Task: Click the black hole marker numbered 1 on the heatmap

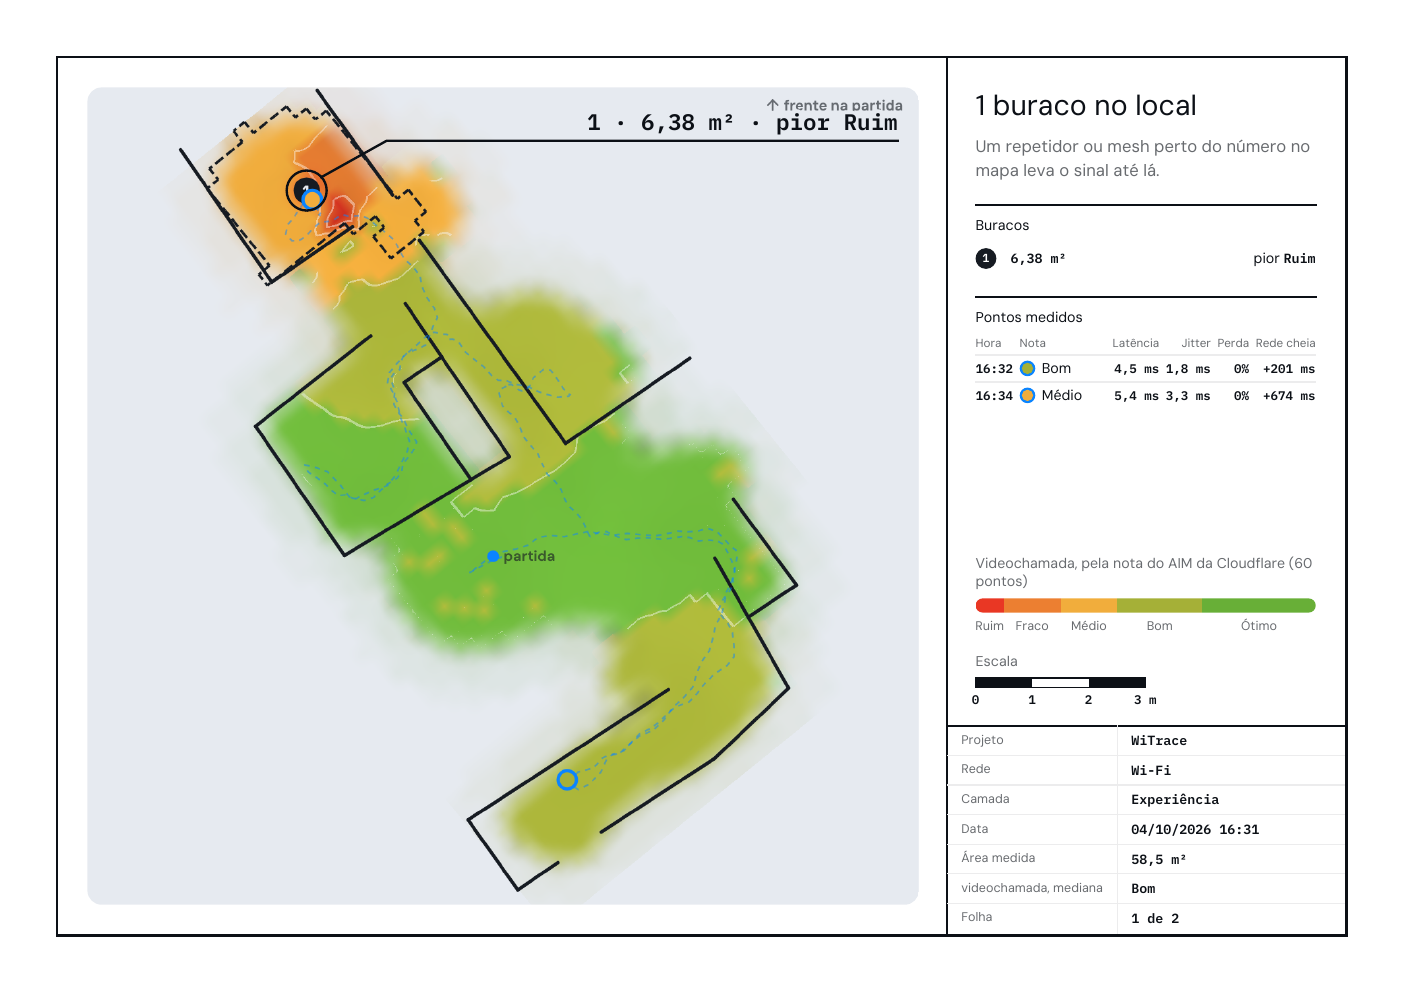Action: (x=306, y=190)
